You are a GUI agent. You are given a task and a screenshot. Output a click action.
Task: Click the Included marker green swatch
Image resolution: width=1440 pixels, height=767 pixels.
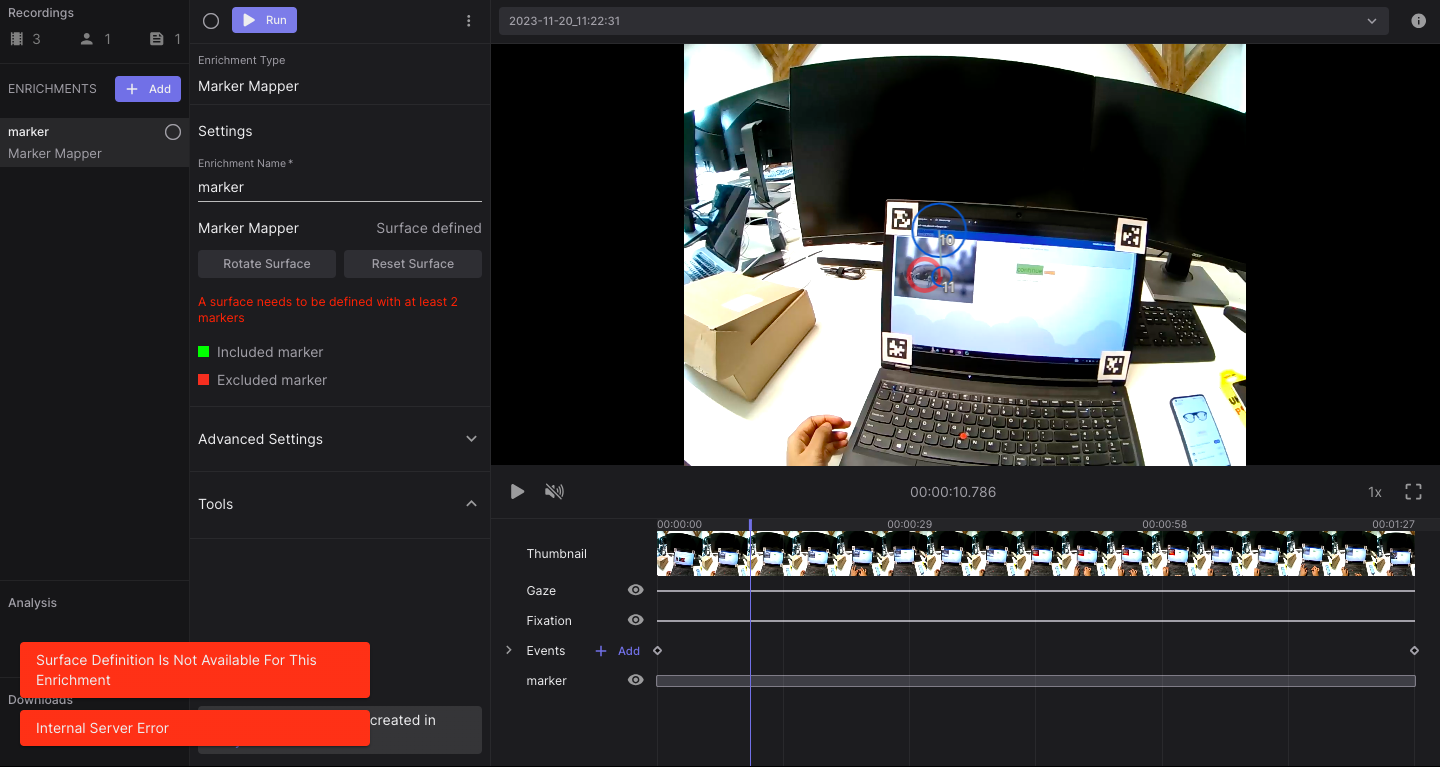(204, 352)
